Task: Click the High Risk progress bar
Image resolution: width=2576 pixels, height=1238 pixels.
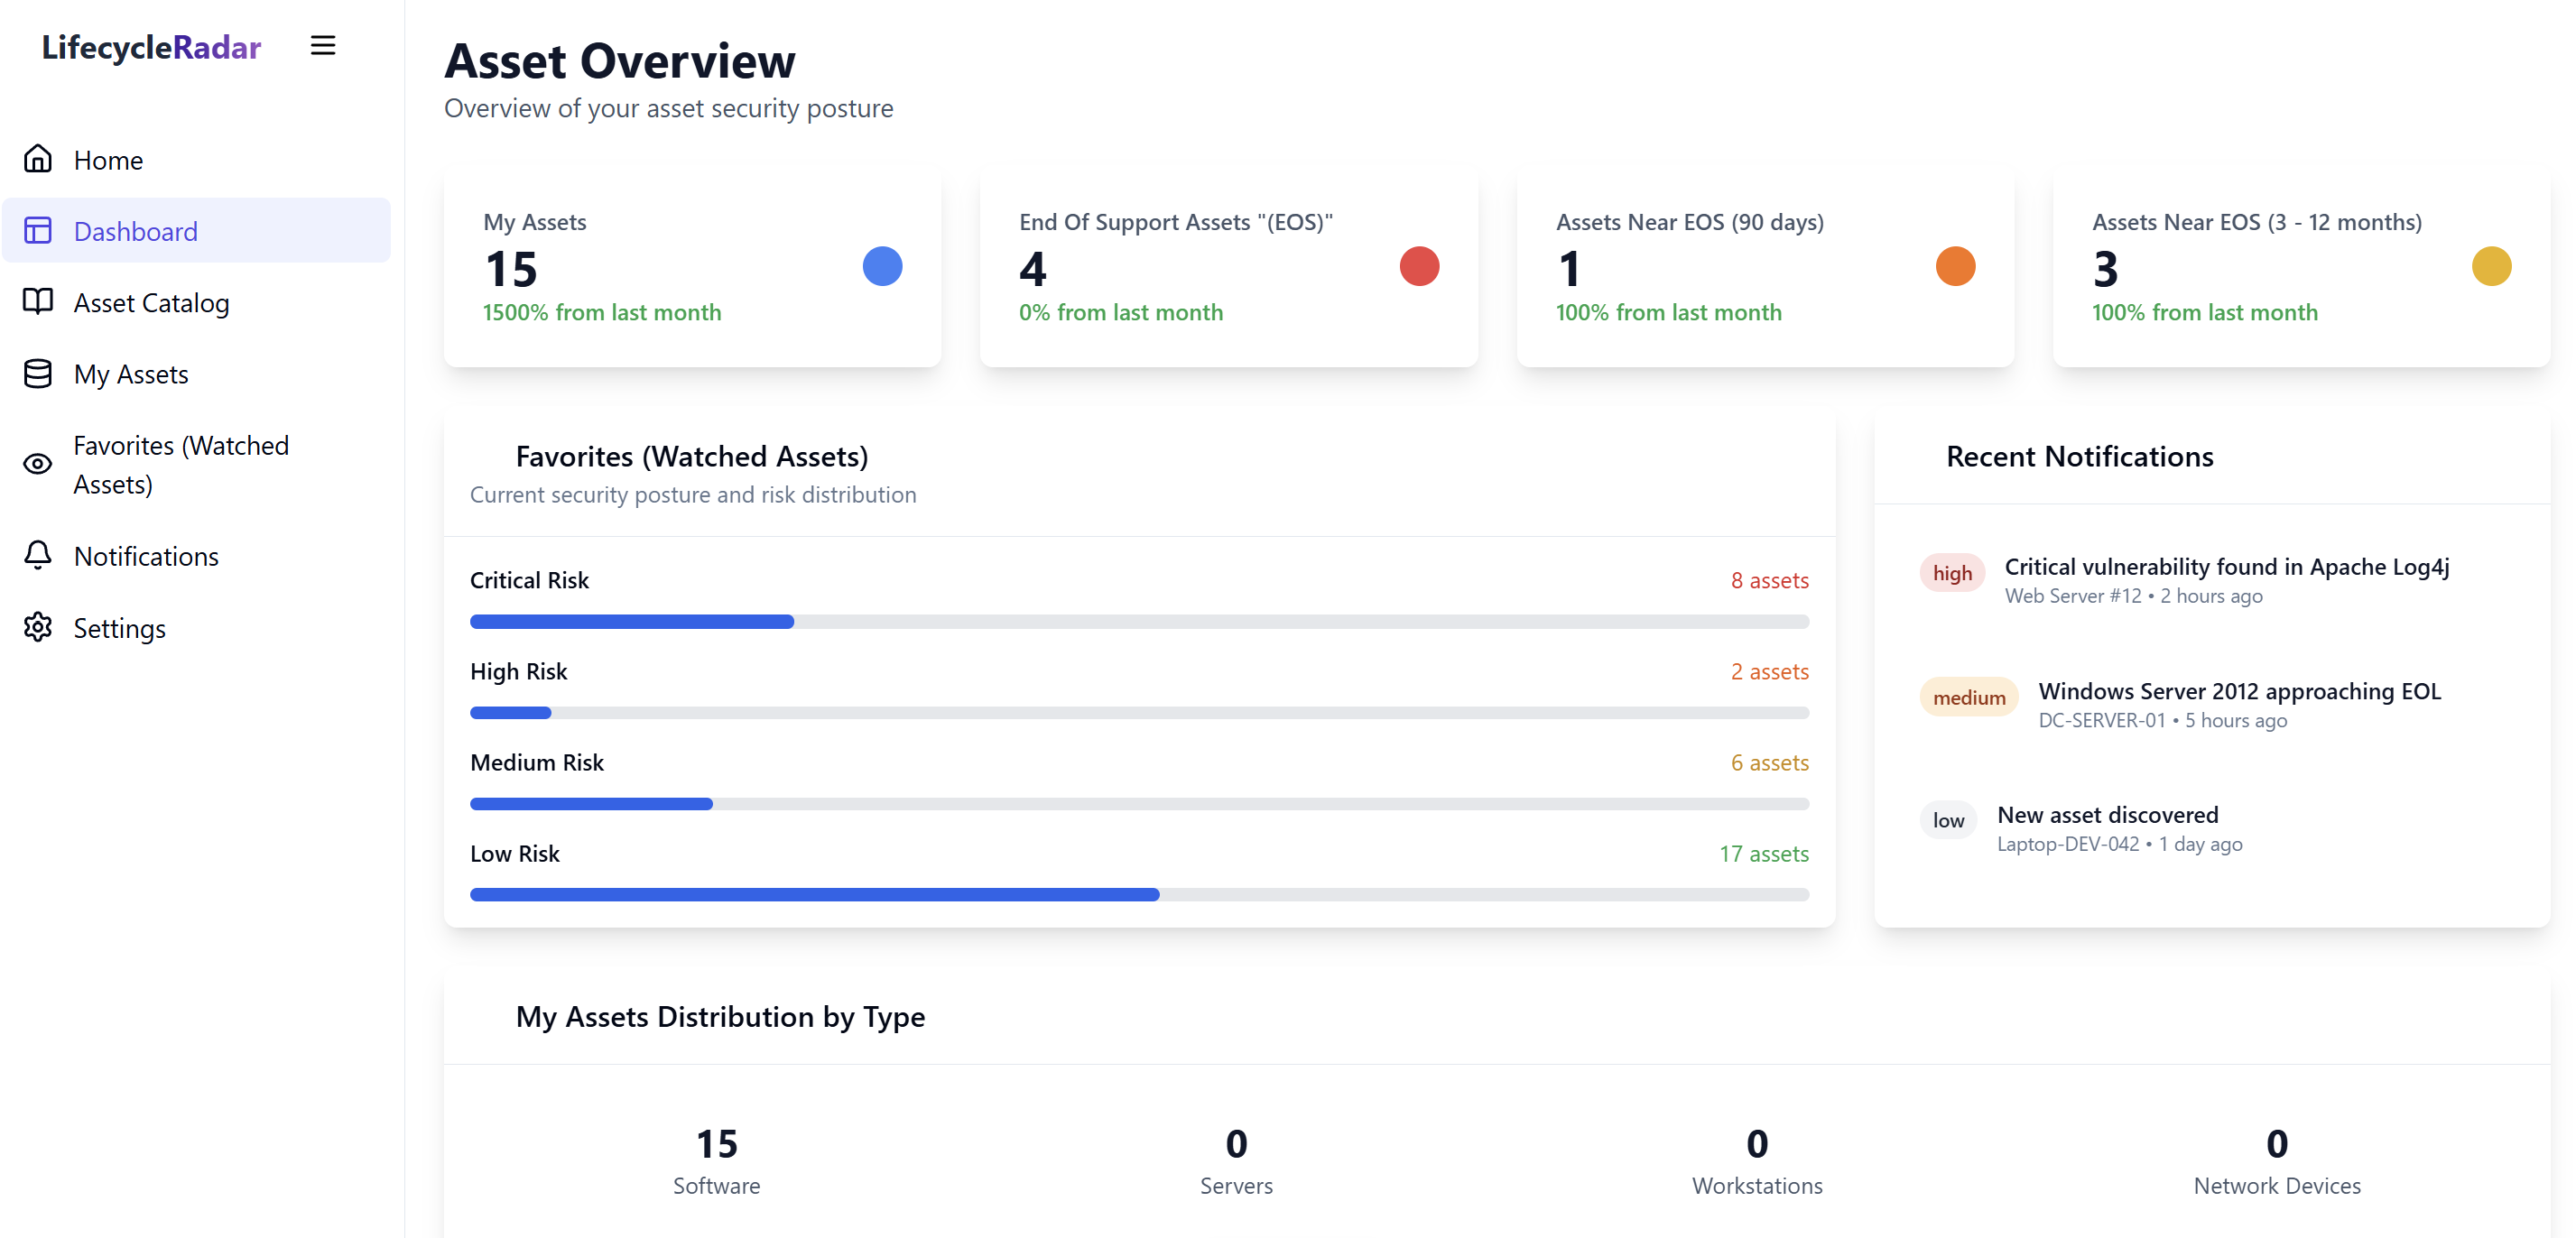Action: click(x=1139, y=713)
